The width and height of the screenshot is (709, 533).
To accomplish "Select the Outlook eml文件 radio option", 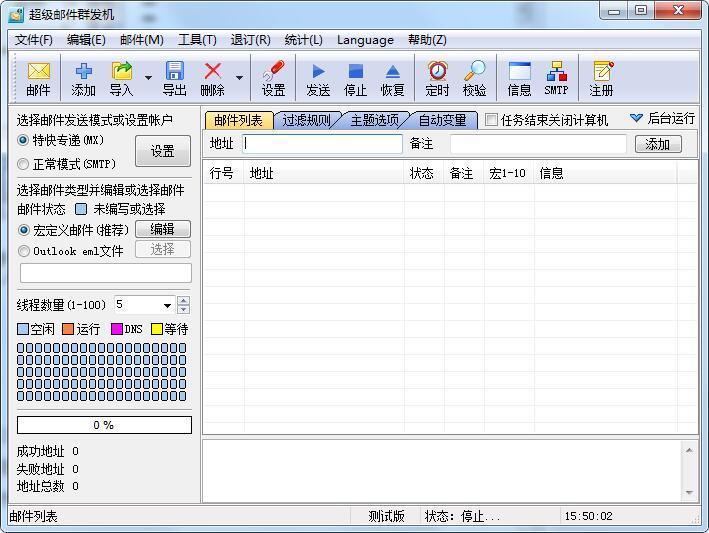I will click(24, 251).
